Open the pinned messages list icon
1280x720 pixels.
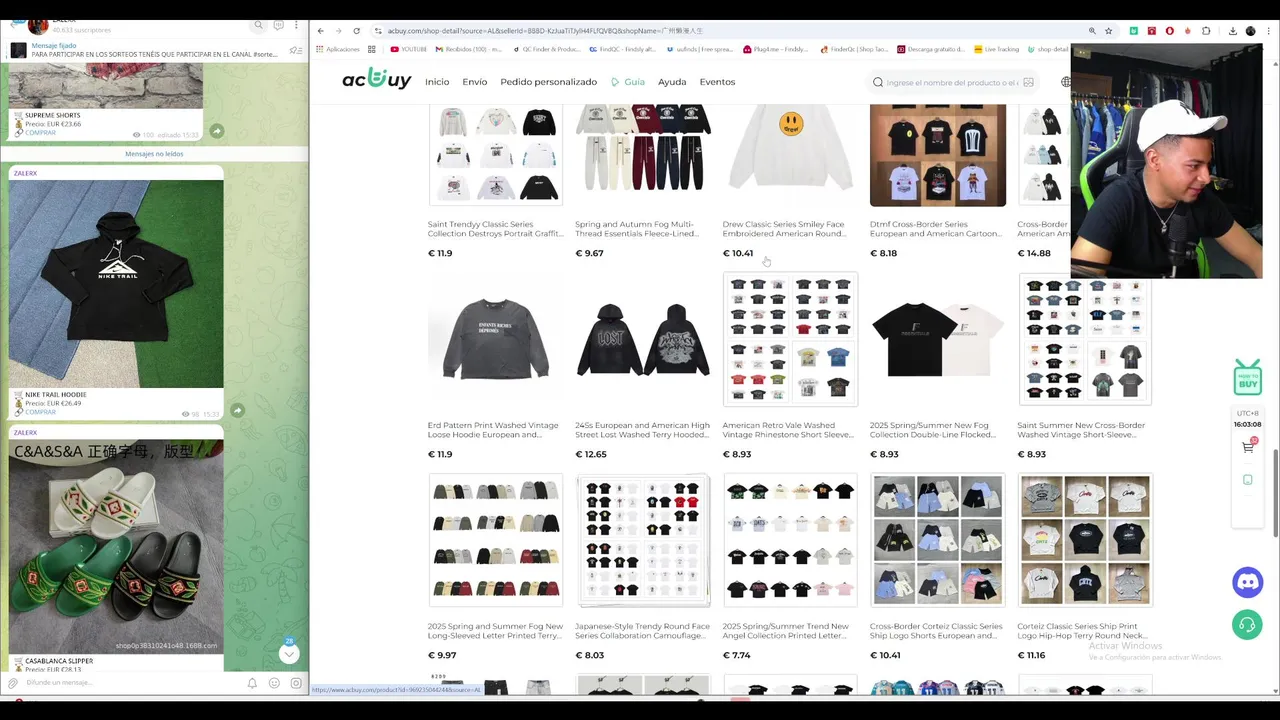coord(295,50)
